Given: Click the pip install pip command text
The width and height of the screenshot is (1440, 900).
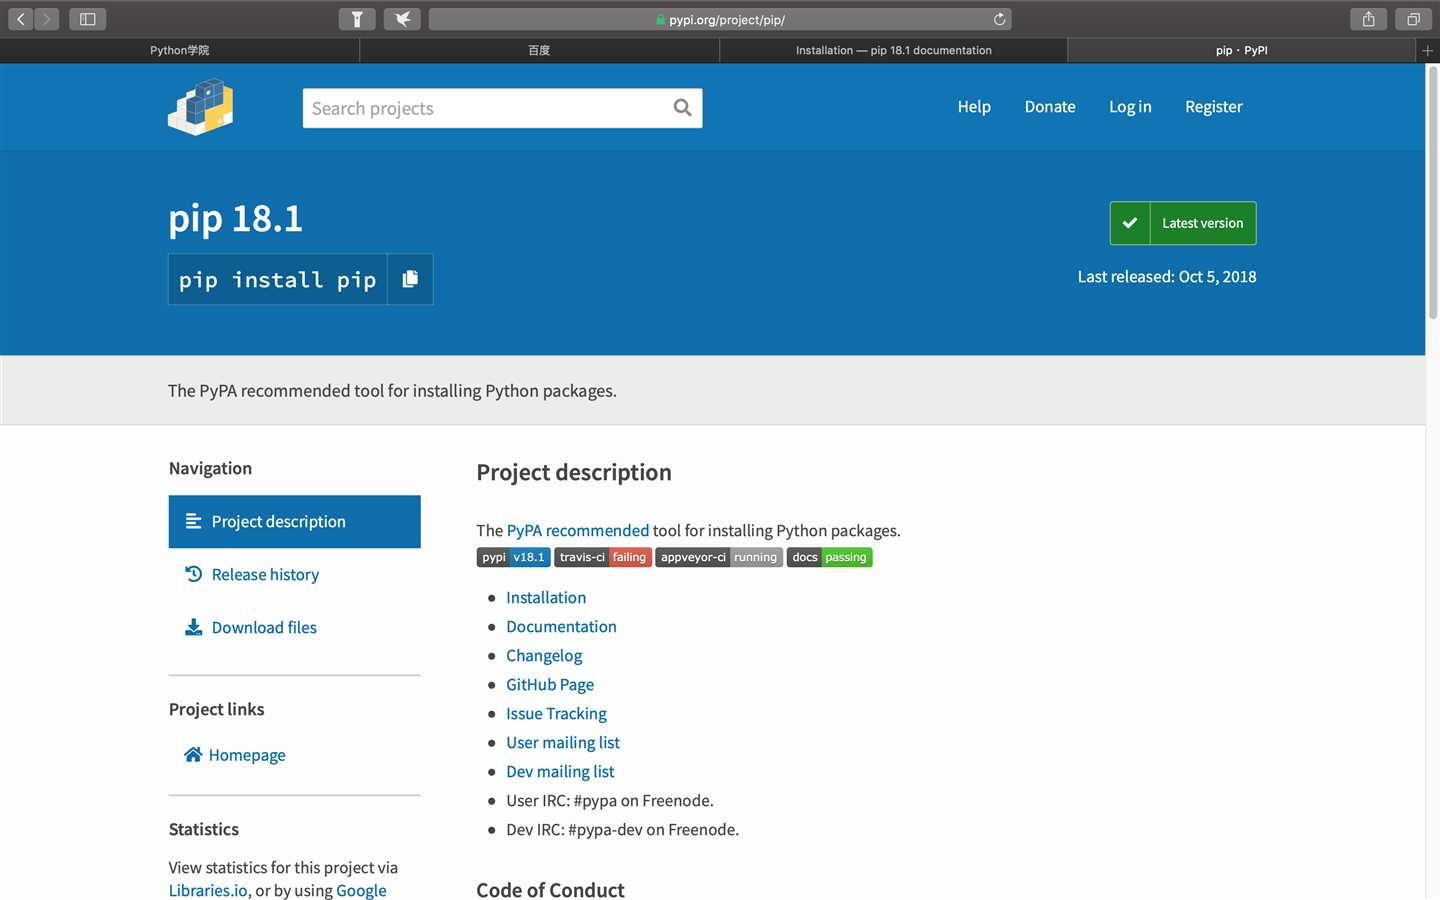Looking at the screenshot, I should tap(278, 280).
